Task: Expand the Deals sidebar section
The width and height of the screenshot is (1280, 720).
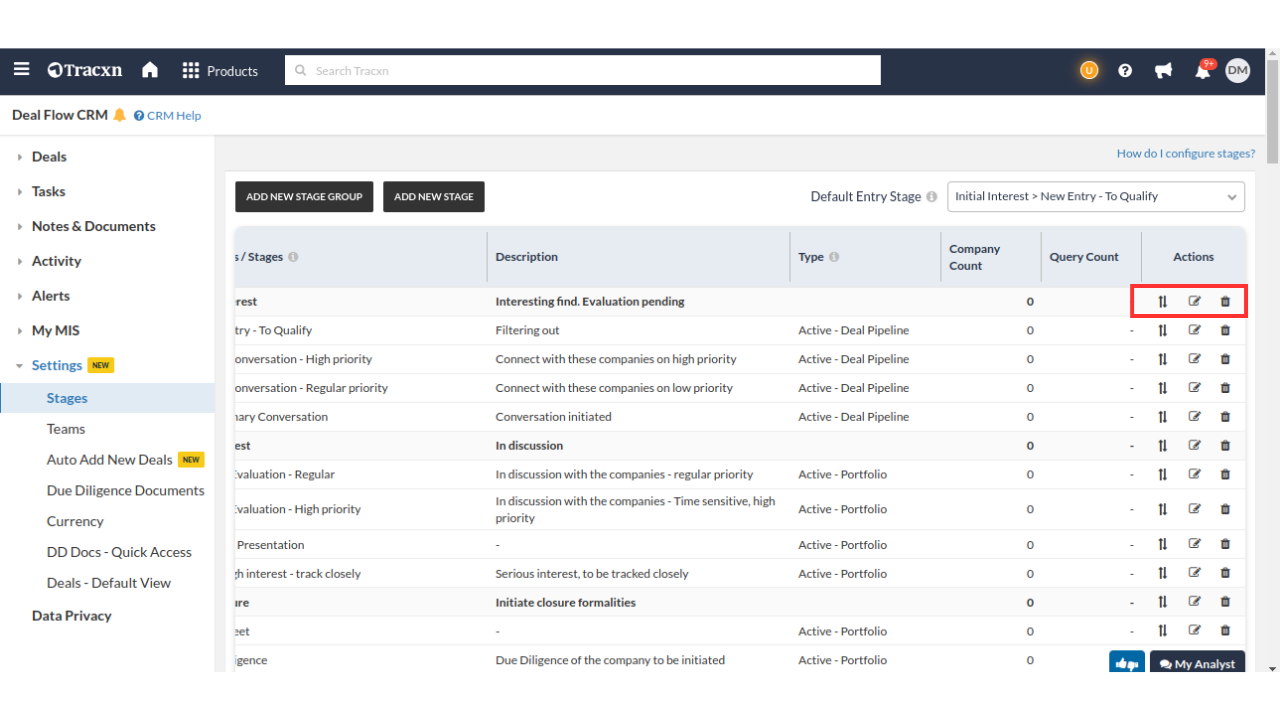Action: tap(48, 157)
